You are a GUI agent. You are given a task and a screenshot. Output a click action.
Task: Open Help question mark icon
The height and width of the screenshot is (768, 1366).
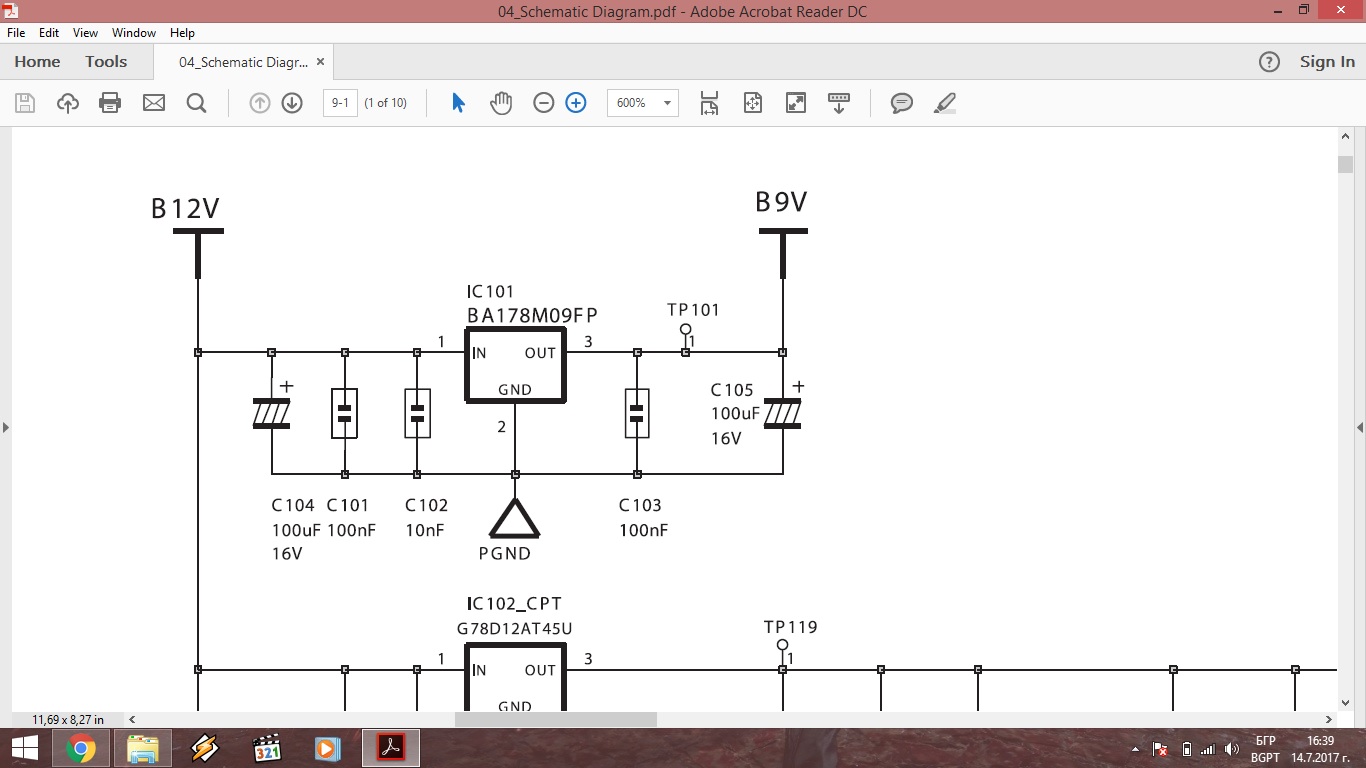tap(1269, 62)
